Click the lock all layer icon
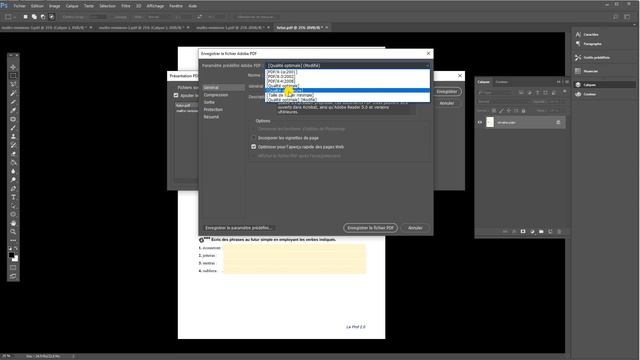The width and height of the screenshot is (640, 360). [x=524, y=111]
